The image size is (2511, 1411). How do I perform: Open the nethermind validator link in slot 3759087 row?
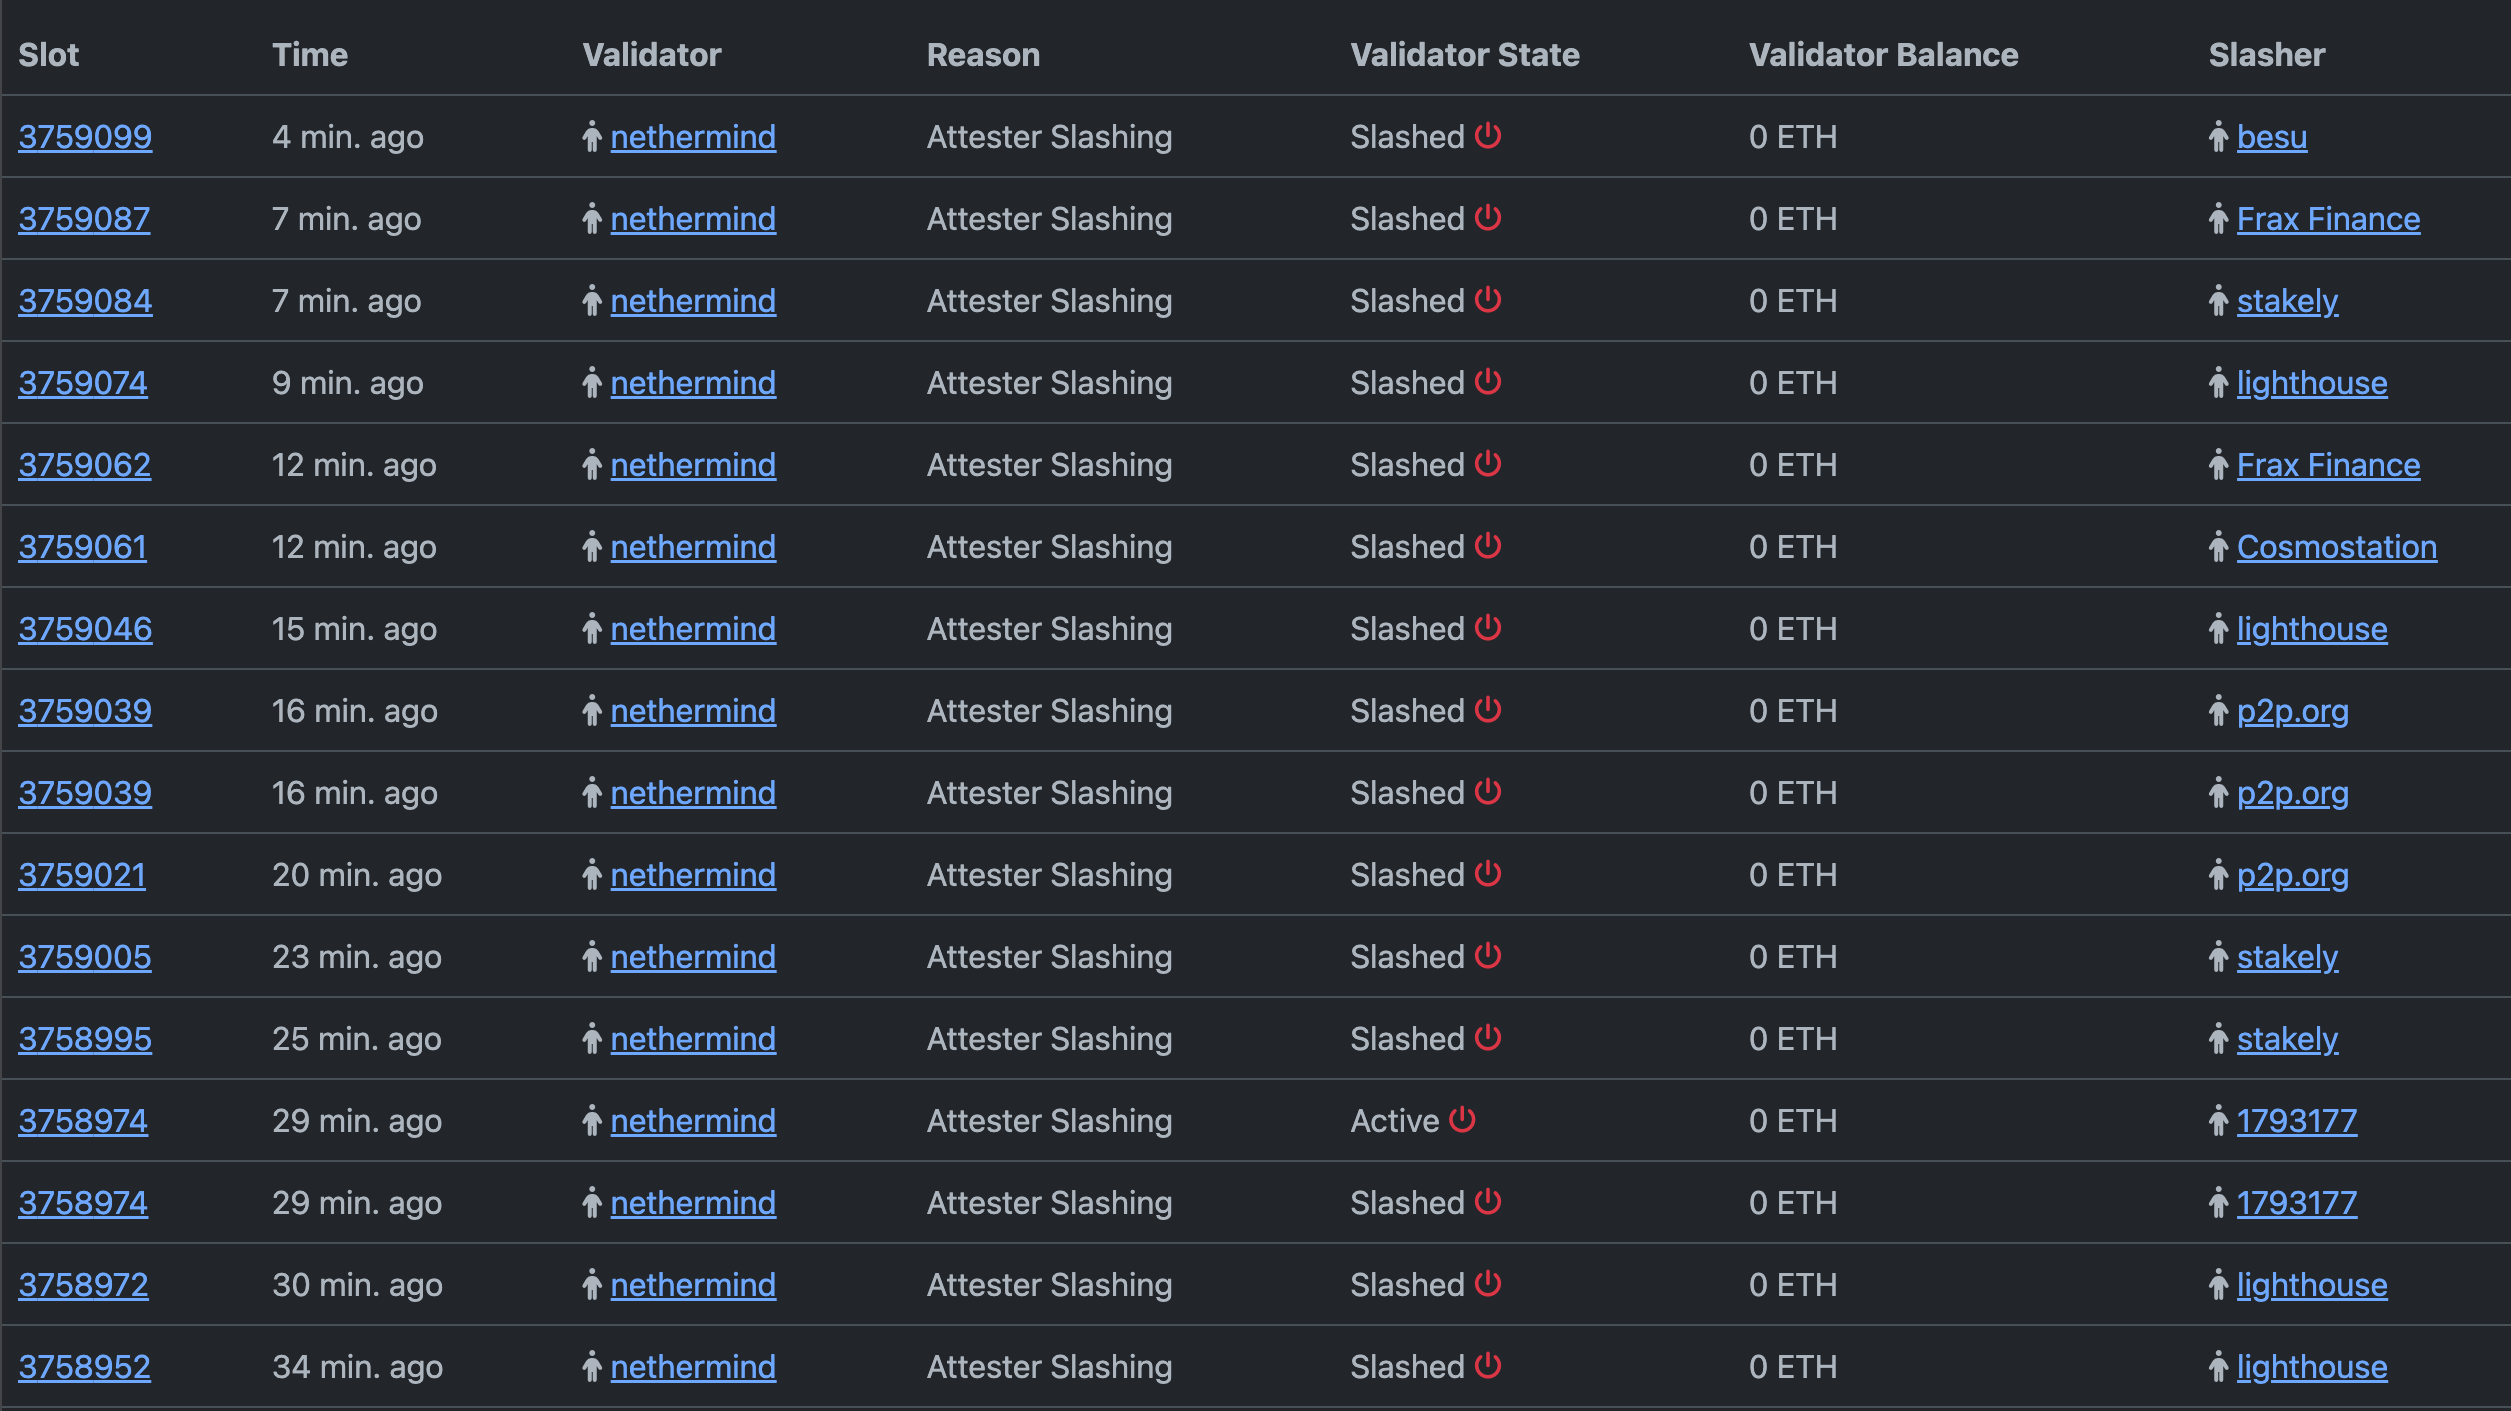pos(693,219)
